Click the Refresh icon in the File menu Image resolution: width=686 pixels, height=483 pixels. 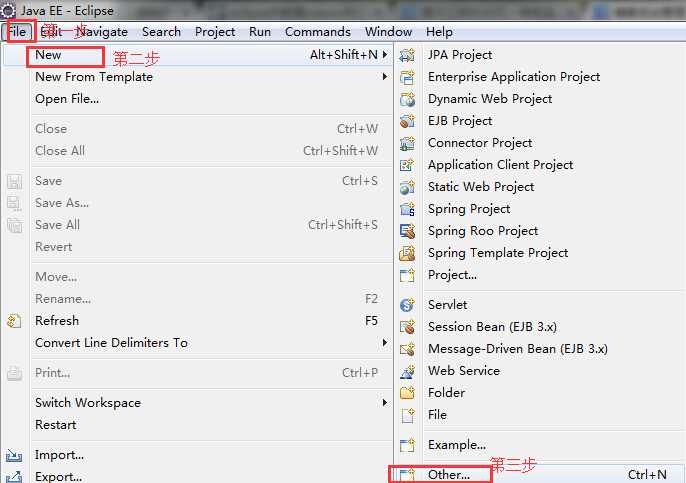[14, 321]
